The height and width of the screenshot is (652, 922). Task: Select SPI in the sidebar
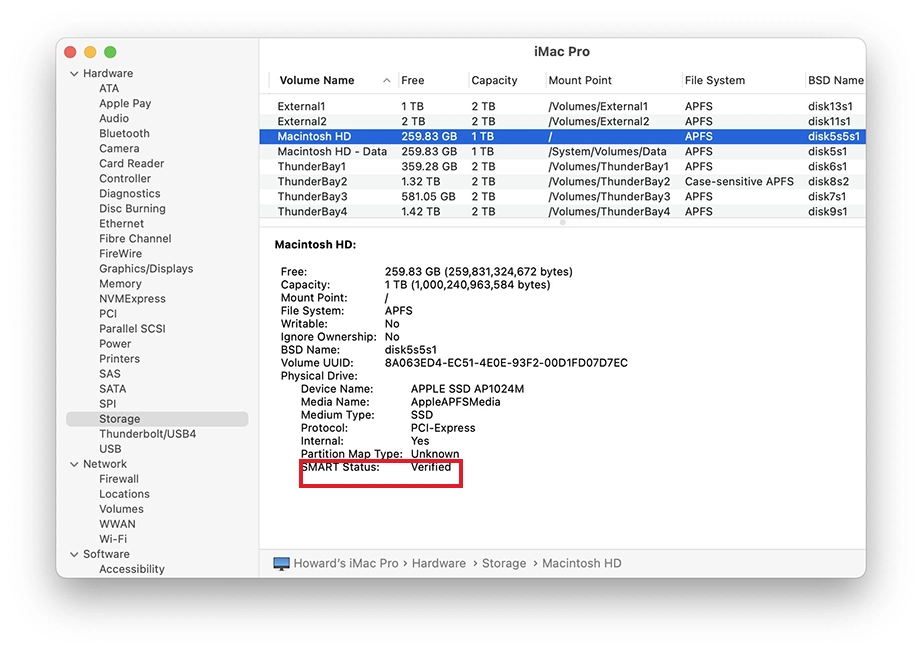click(x=107, y=403)
